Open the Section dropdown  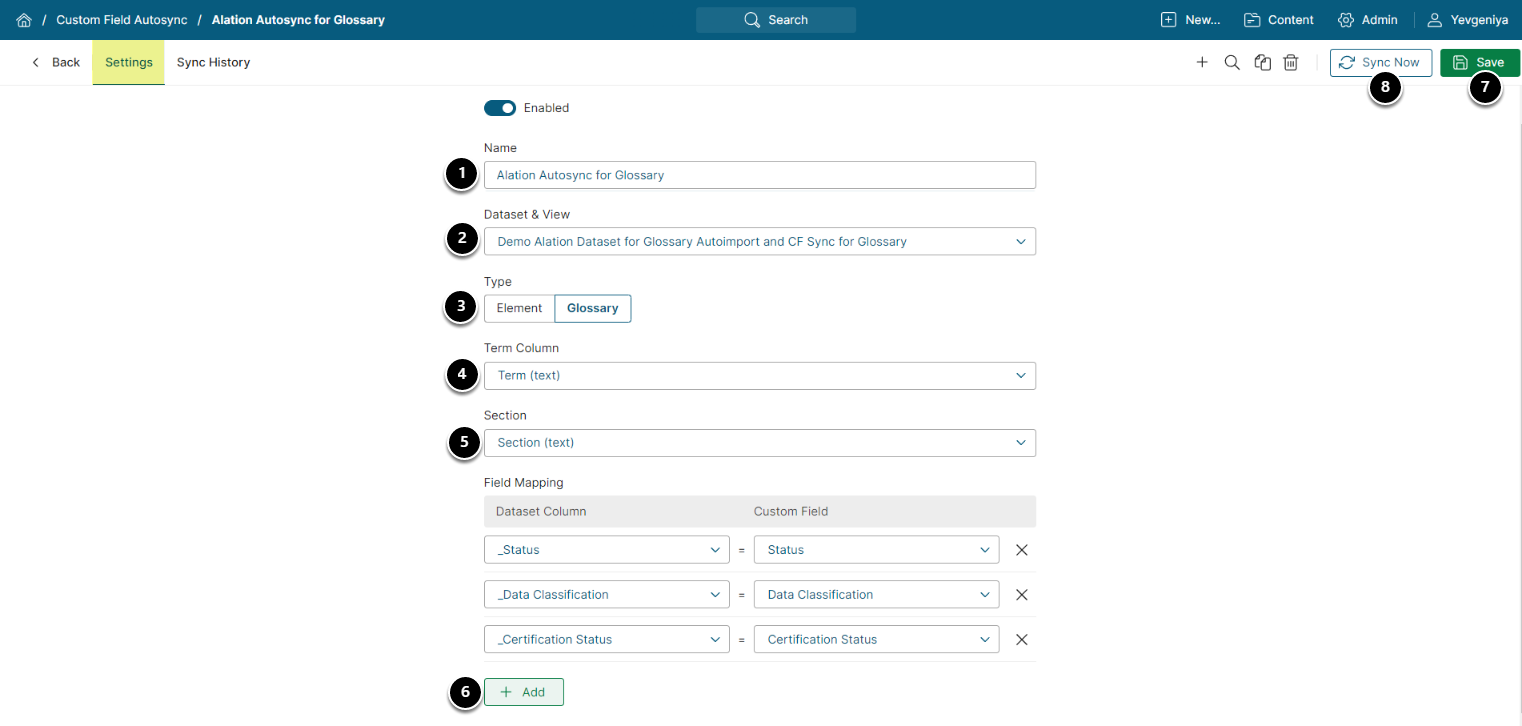tap(760, 443)
